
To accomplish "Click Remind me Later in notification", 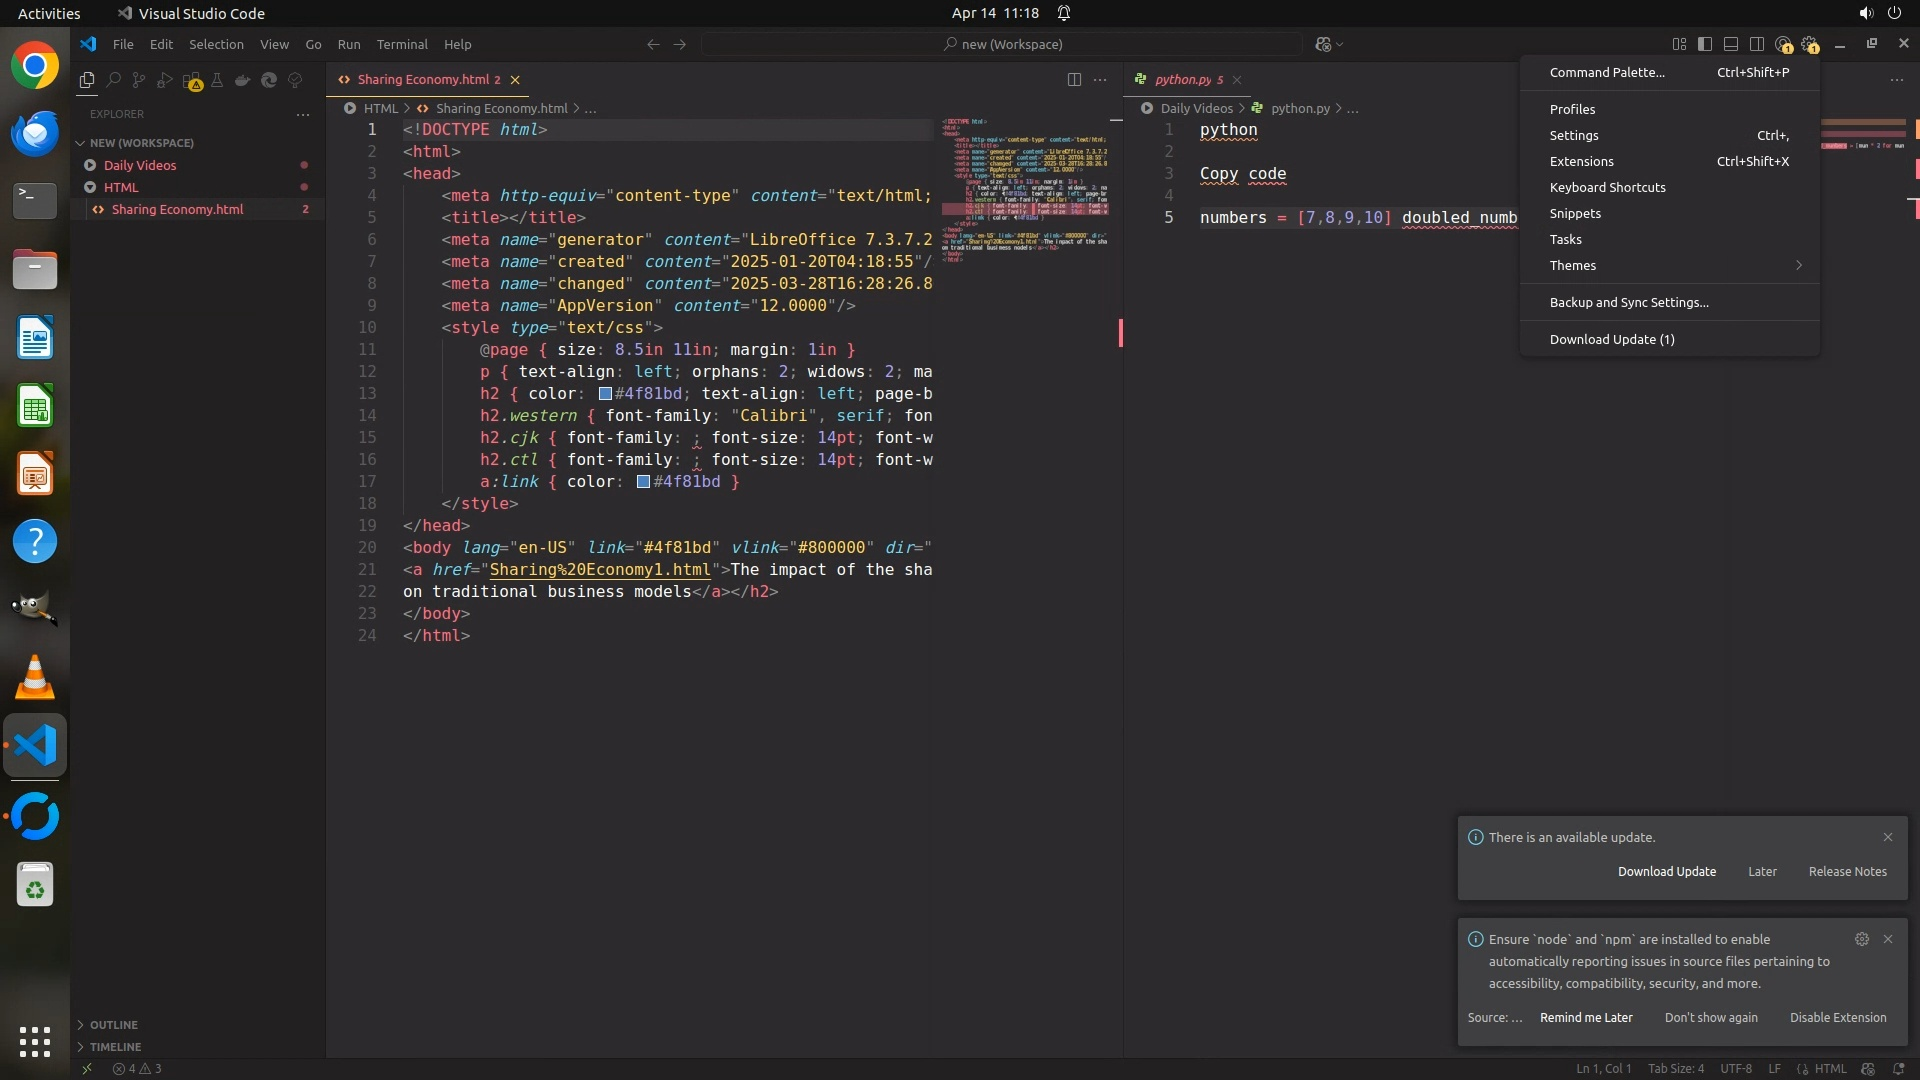I will pyautogui.click(x=1586, y=1017).
